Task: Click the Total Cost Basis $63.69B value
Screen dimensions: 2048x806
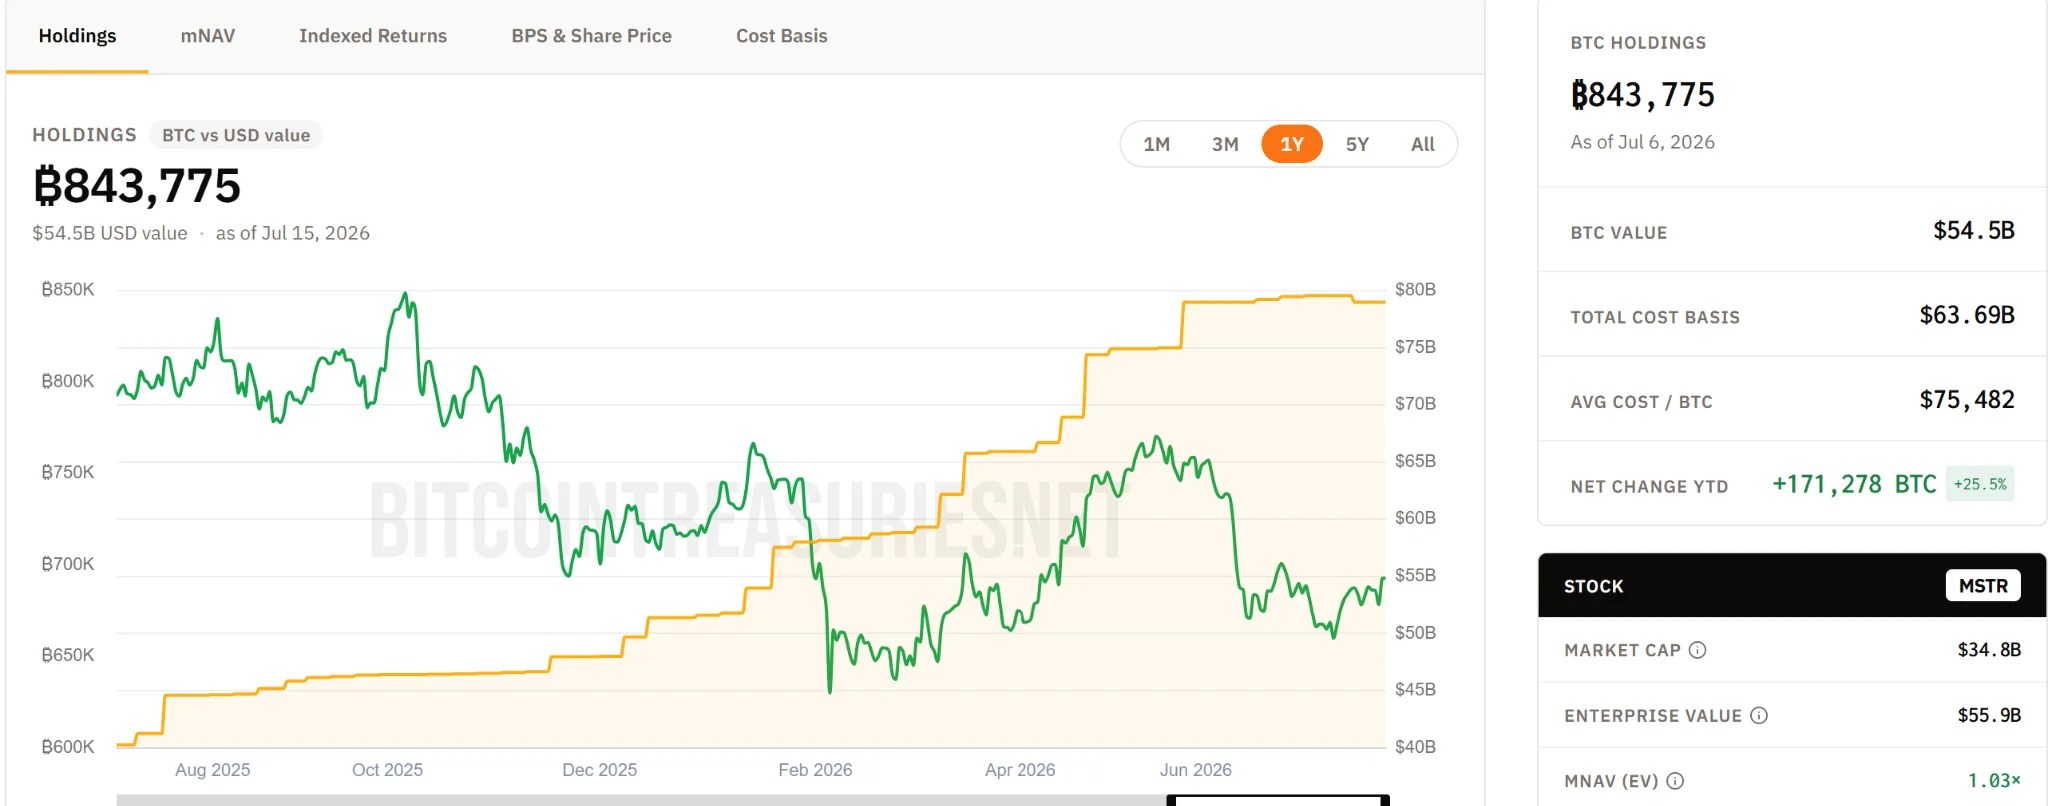Action: pos(1966,315)
